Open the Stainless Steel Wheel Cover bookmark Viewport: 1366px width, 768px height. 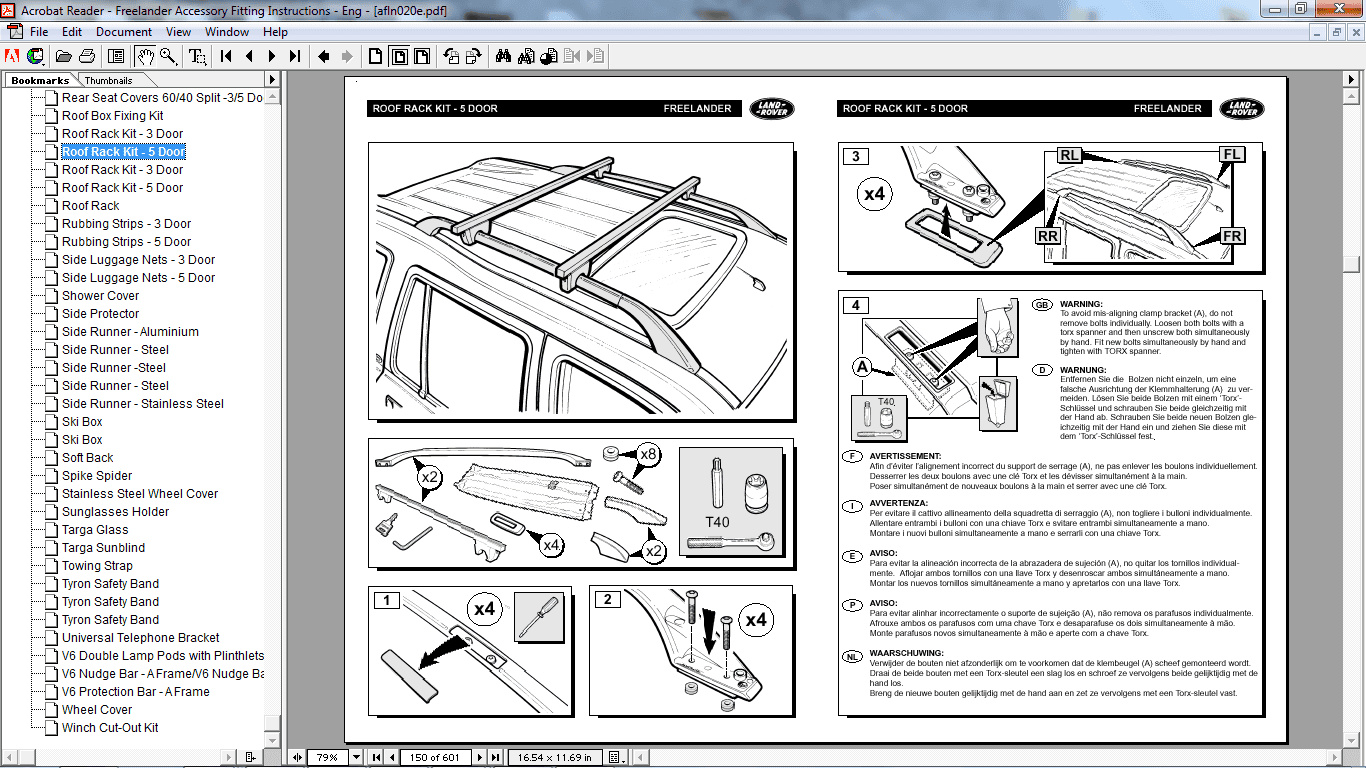[x=140, y=494]
